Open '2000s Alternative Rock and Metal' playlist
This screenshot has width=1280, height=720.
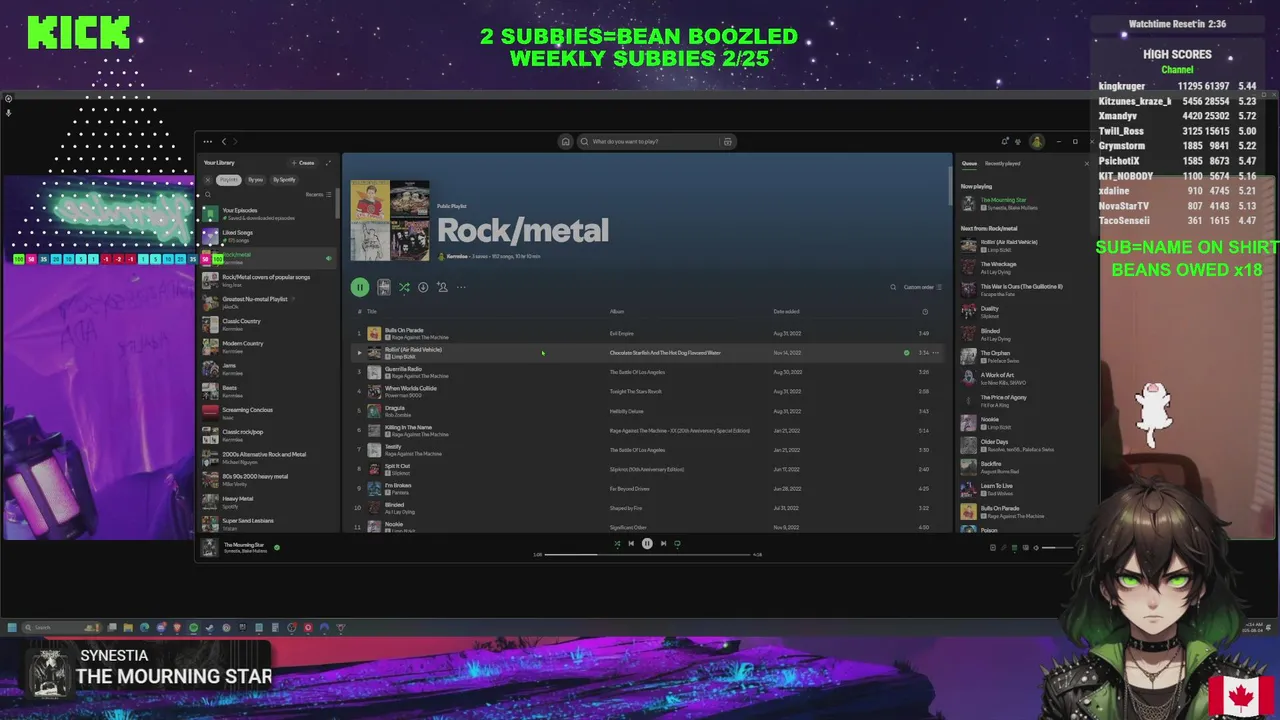[270, 456]
